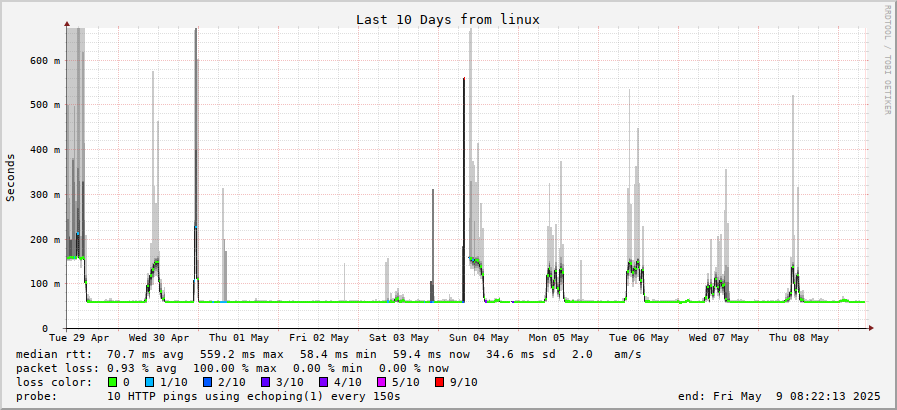This screenshot has height=410, width=897.
Task: Click the 'Wed 07 May' x-axis date label
Action: pos(719,338)
